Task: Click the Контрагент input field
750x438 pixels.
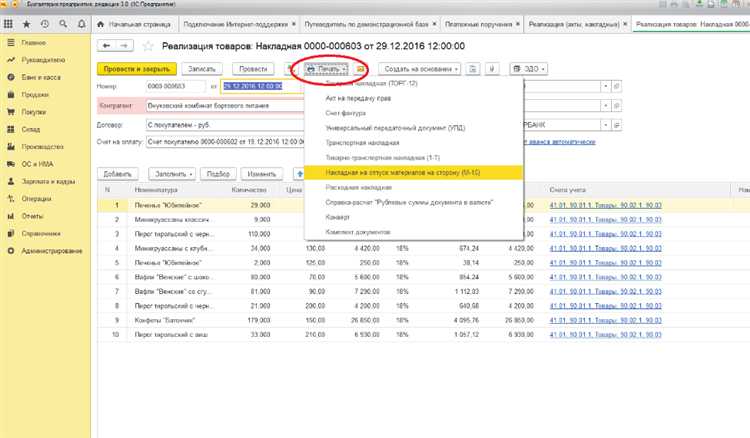Action: pos(225,106)
